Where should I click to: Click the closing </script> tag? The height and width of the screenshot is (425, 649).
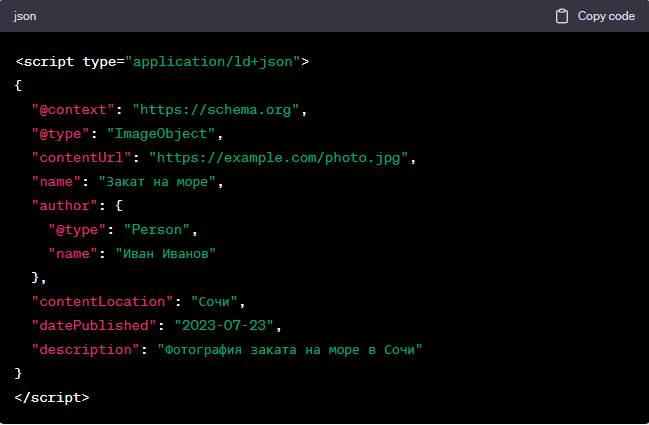click(x=52, y=398)
